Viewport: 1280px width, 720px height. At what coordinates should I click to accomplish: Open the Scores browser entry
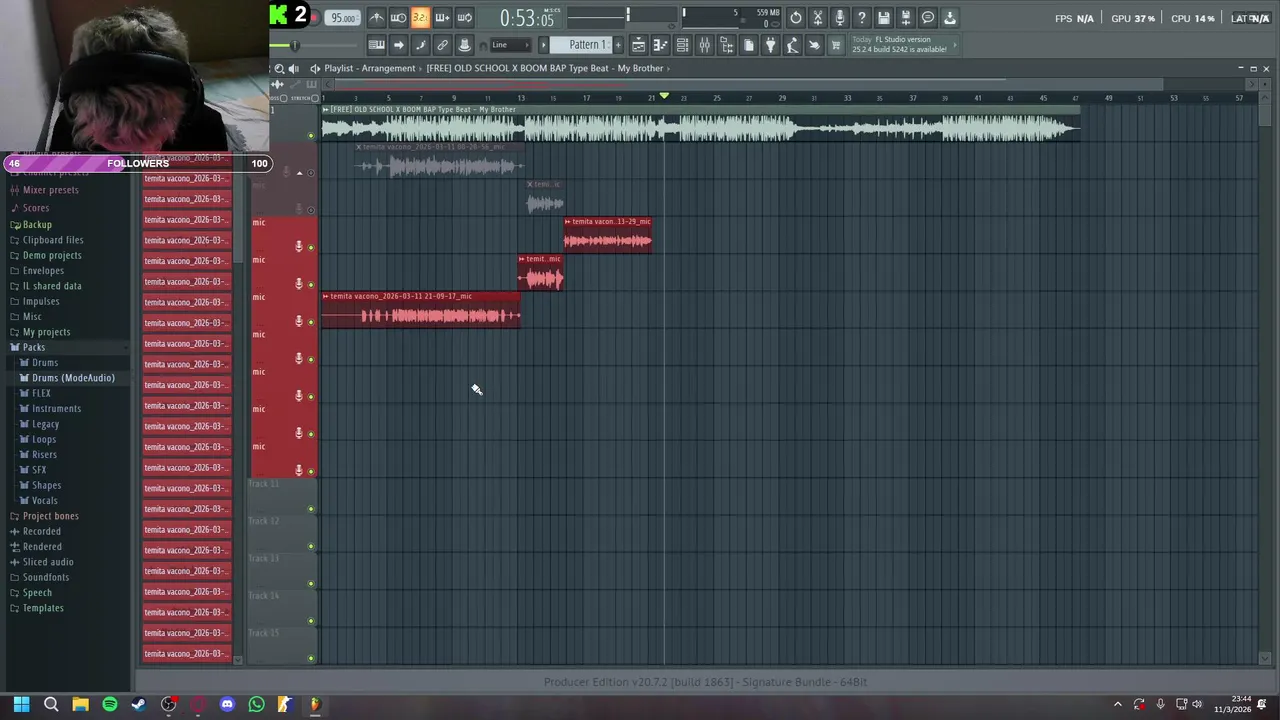coord(35,208)
